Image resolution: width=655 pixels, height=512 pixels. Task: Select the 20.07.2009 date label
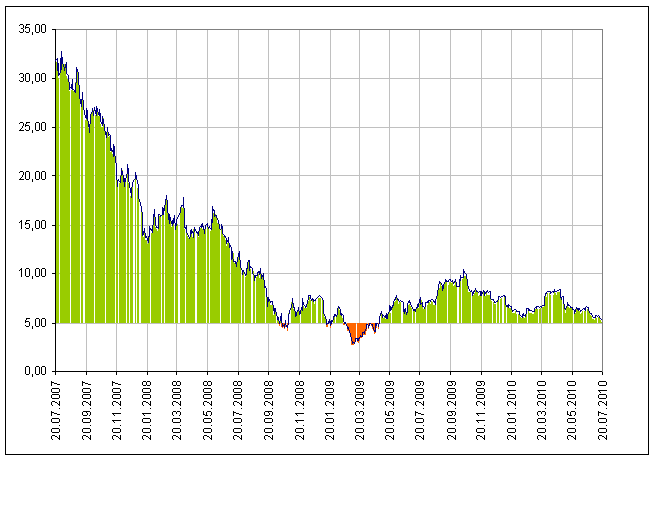420,410
